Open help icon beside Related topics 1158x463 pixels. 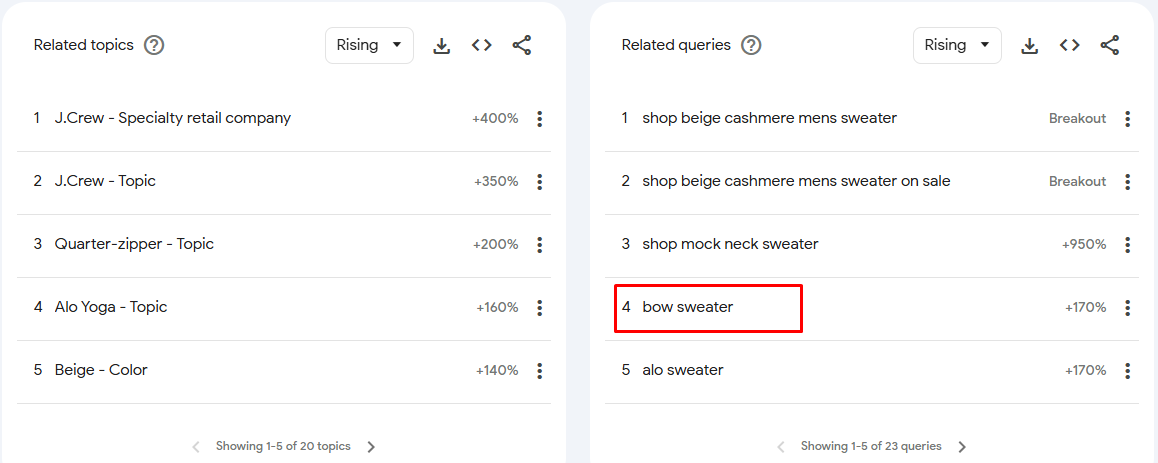pos(154,45)
